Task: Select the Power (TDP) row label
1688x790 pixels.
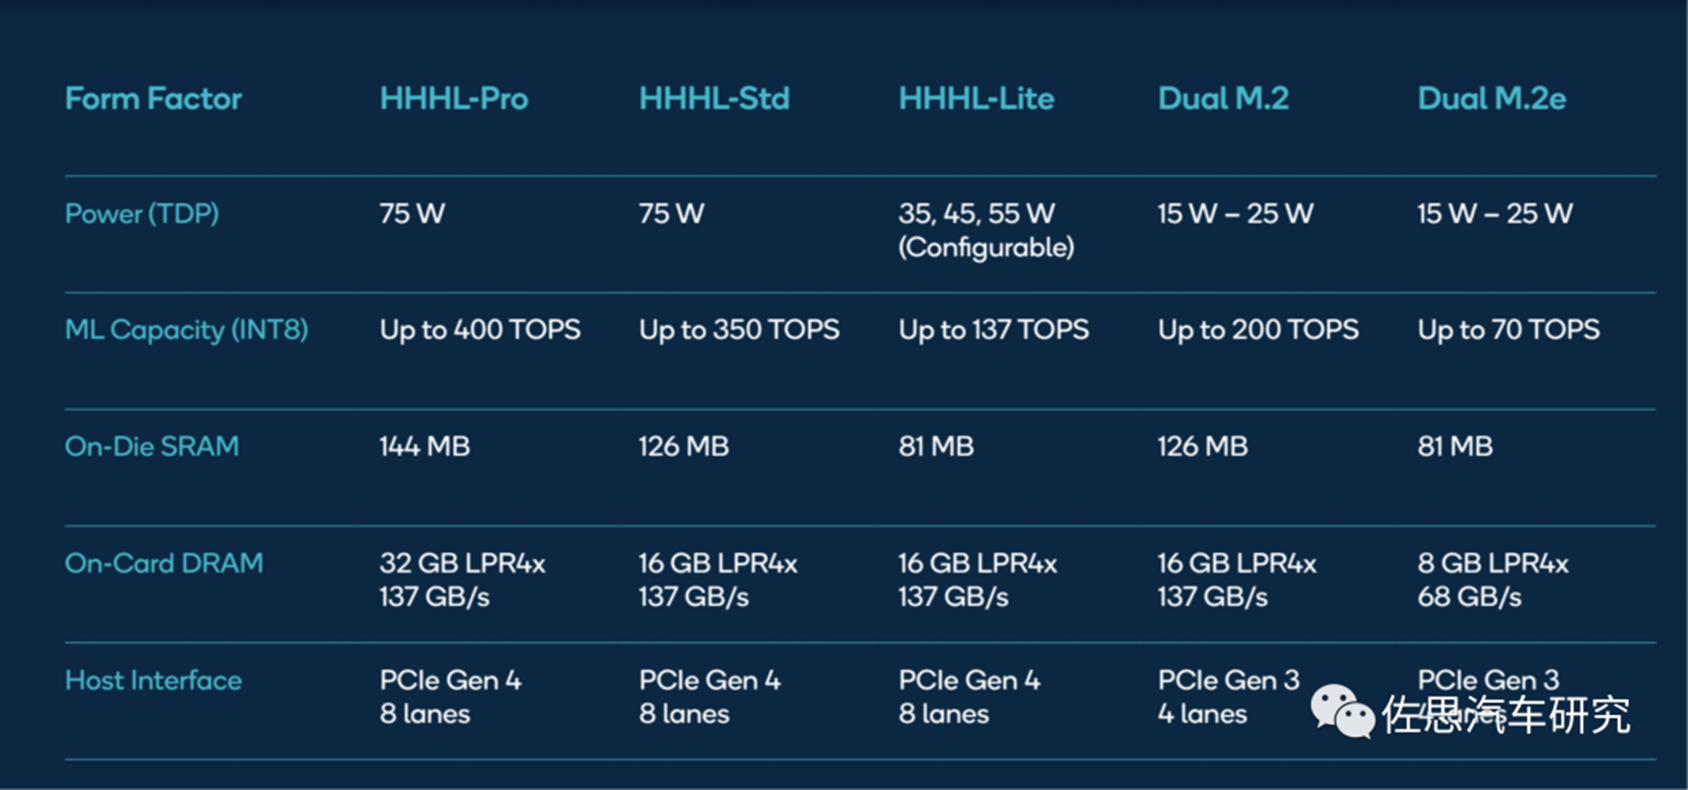Action: click(142, 214)
